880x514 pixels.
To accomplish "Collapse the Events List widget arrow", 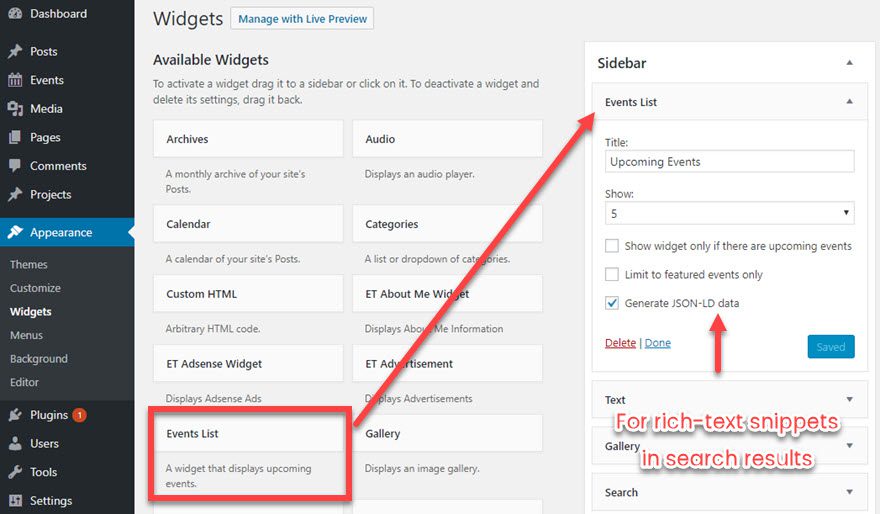I will (849, 102).
